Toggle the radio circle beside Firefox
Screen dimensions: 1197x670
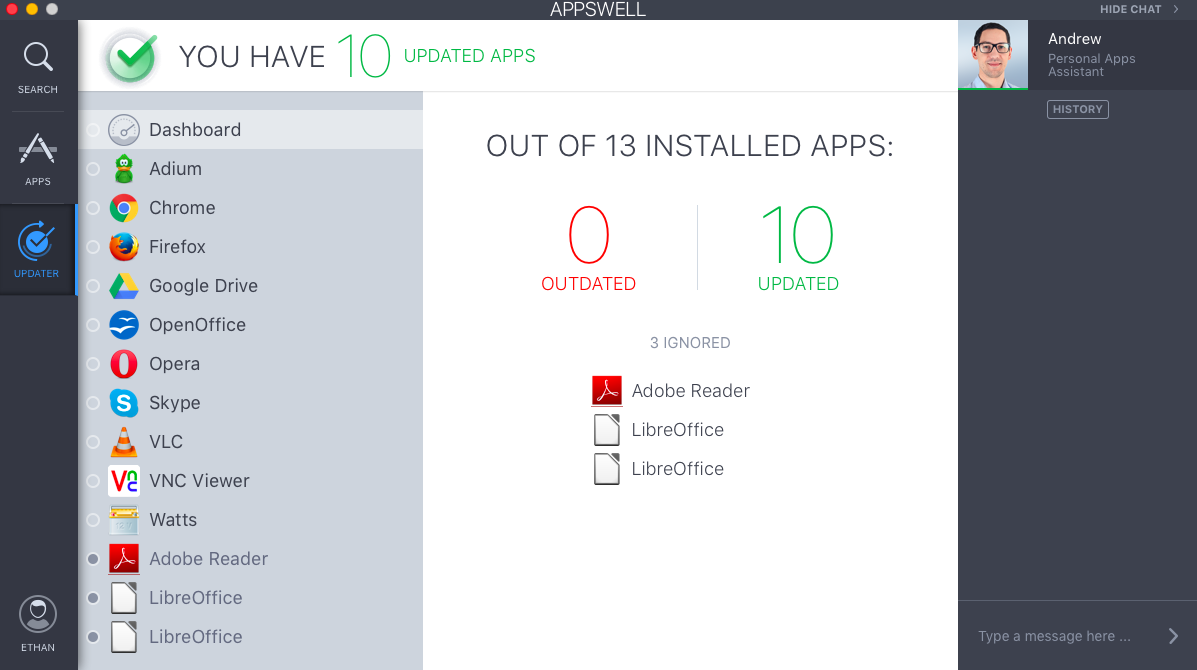click(93, 246)
